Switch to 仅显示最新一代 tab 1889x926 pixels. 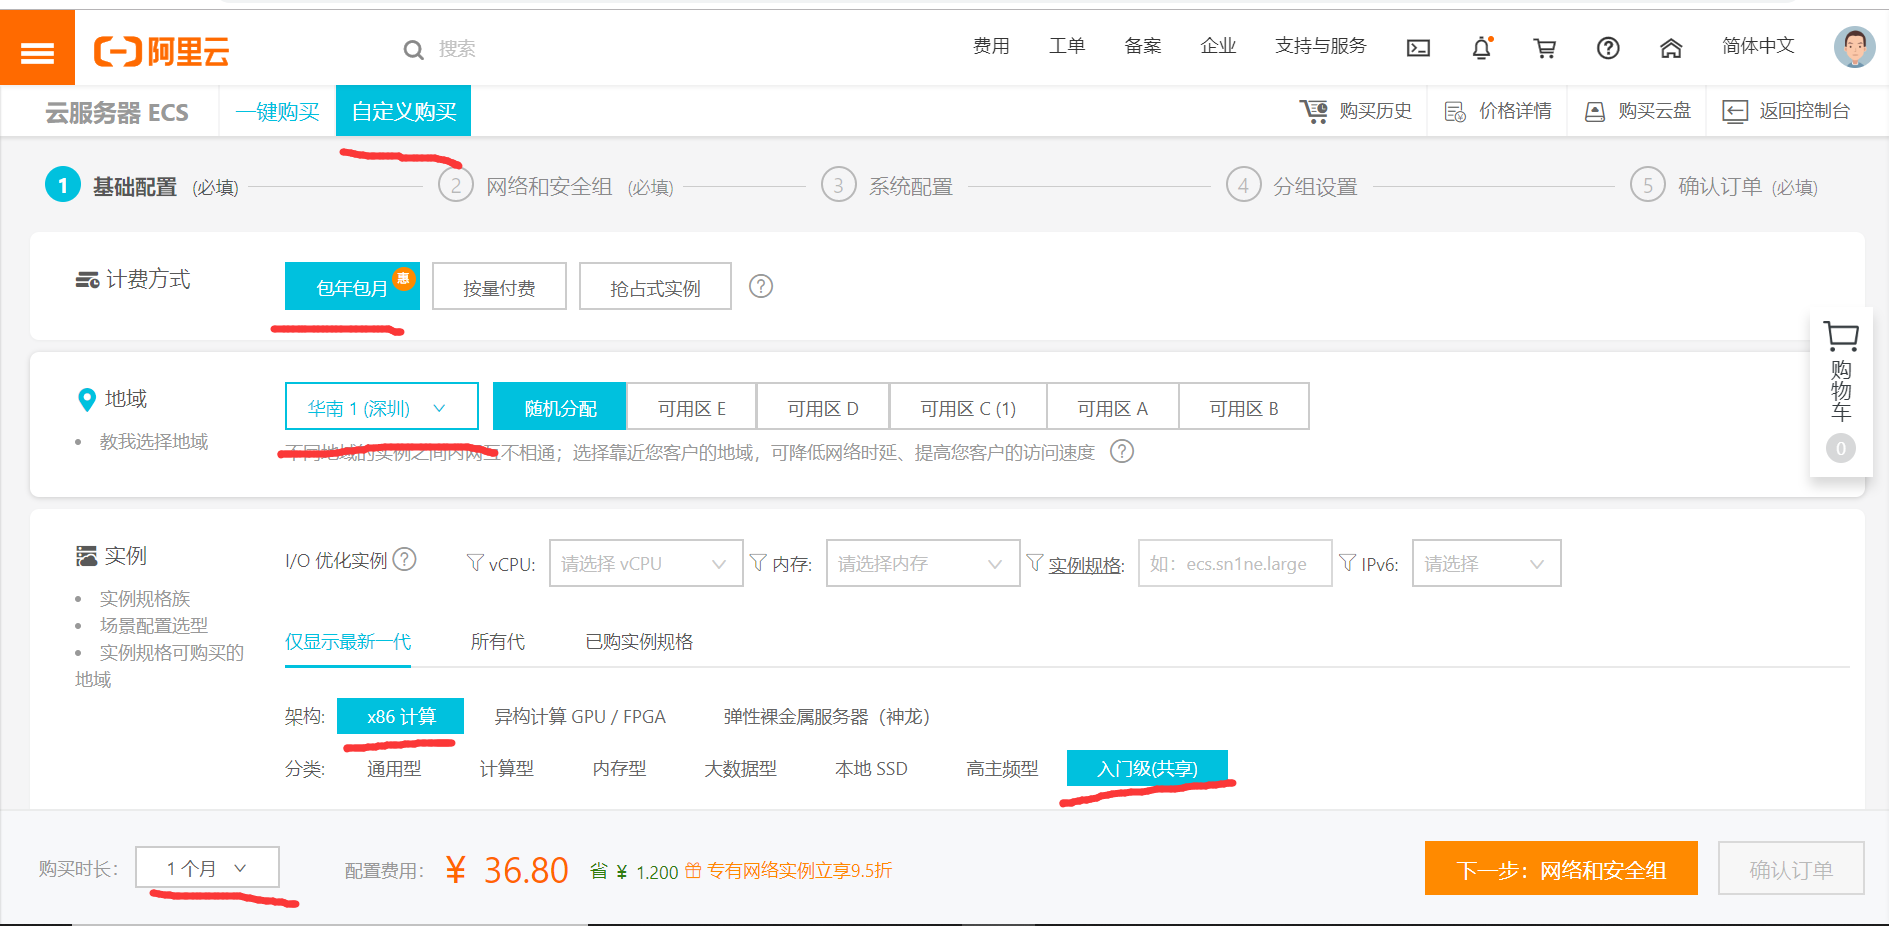(348, 641)
